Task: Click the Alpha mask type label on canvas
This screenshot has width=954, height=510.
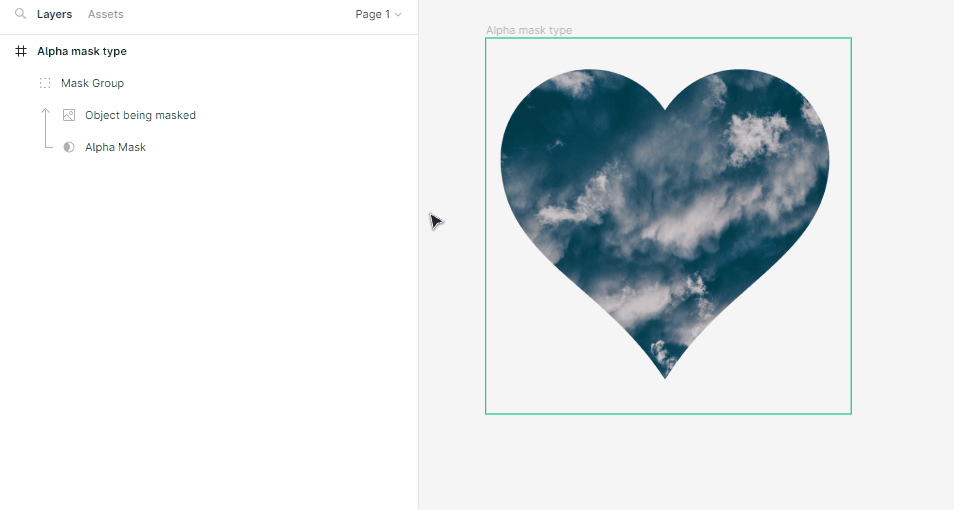Action: point(529,30)
